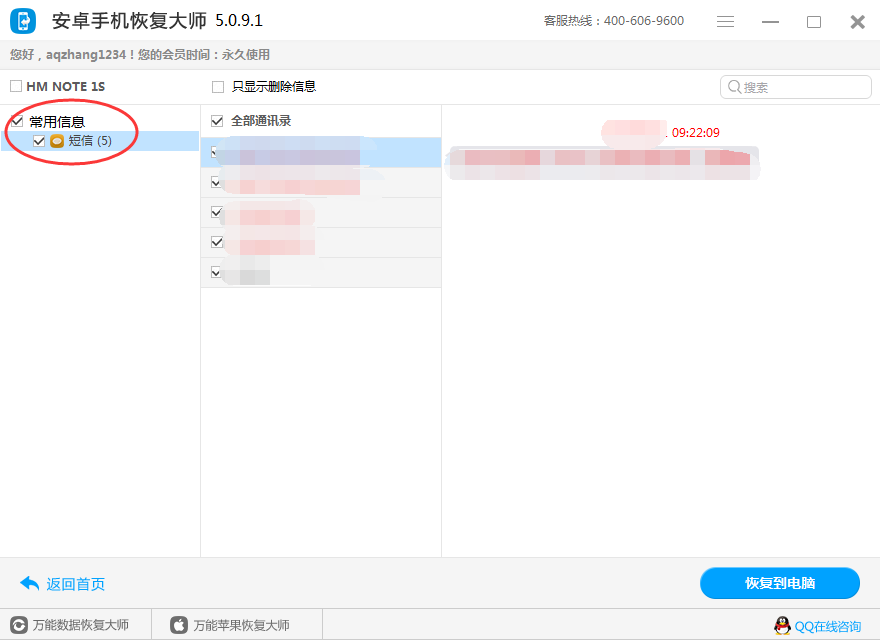Viewport: 880px width, 640px height.
Task: Click the 只显示删除信息 label text
Action: pos(274,86)
